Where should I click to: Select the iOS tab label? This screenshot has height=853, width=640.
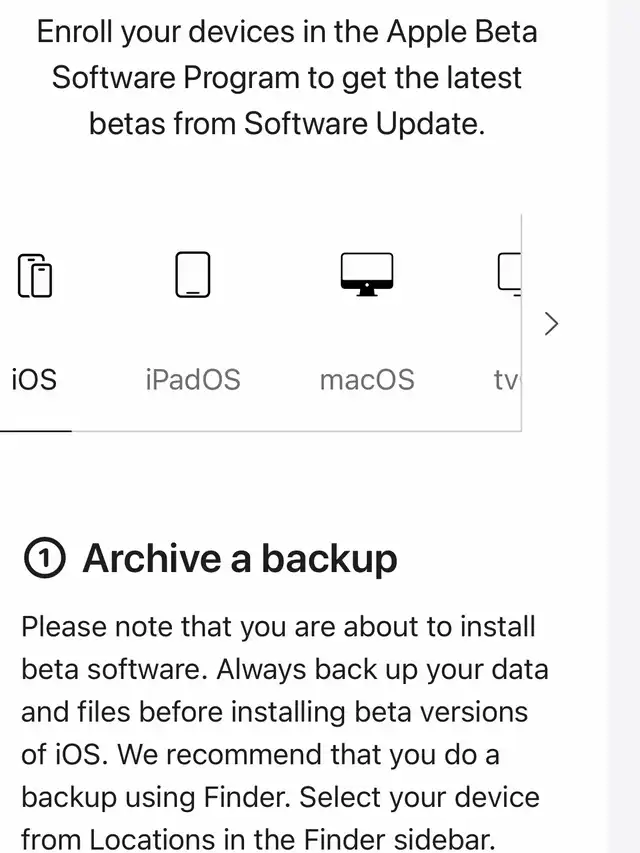click(34, 380)
